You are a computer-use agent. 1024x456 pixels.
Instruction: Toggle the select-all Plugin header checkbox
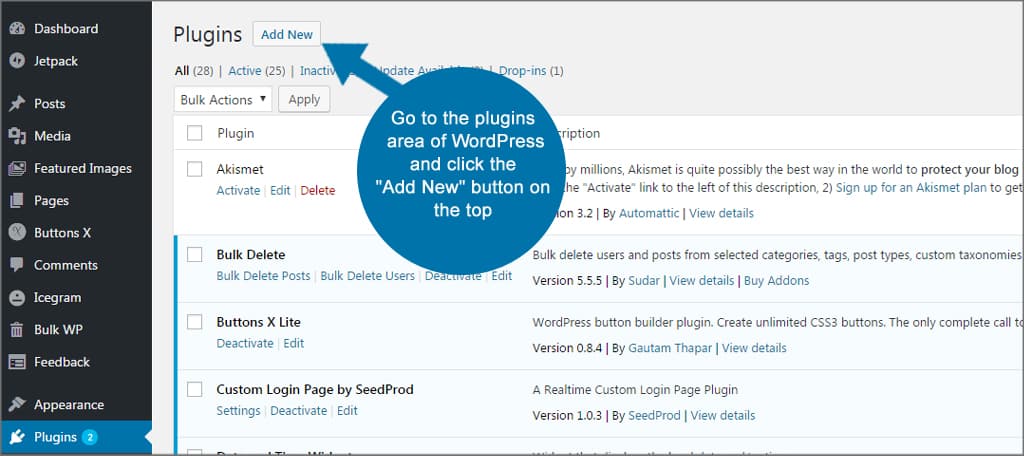[195, 133]
